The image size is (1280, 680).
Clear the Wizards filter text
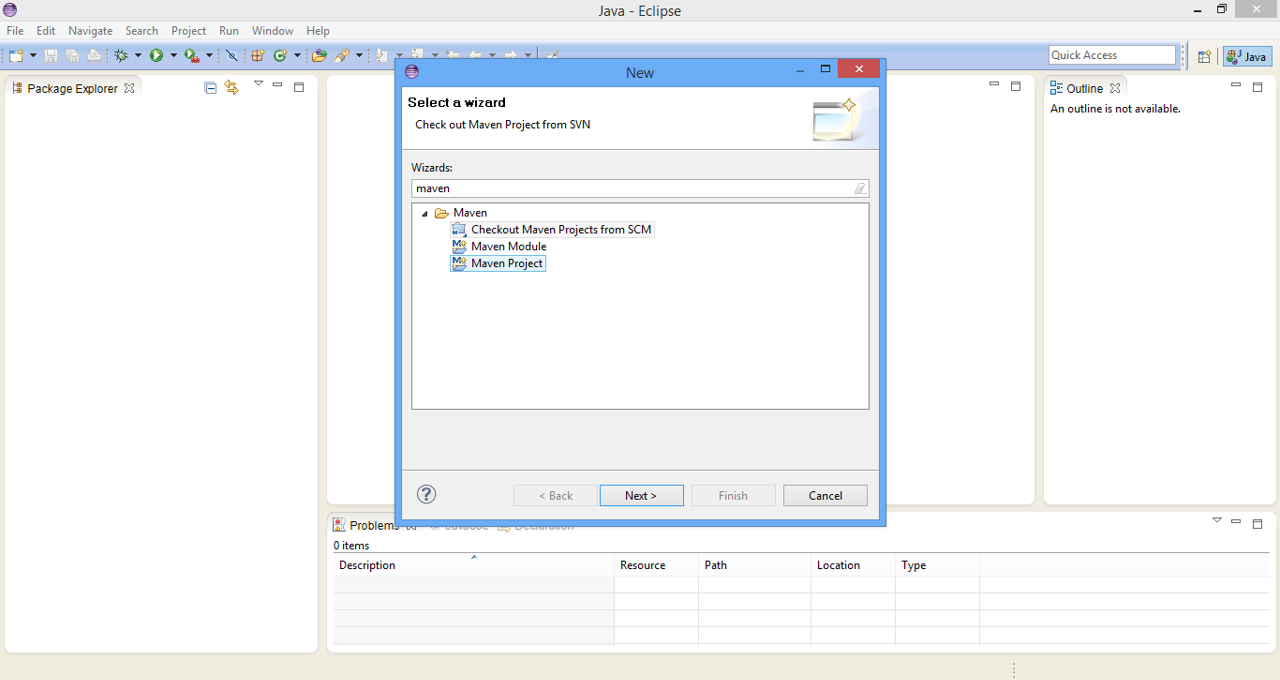coord(860,188)
